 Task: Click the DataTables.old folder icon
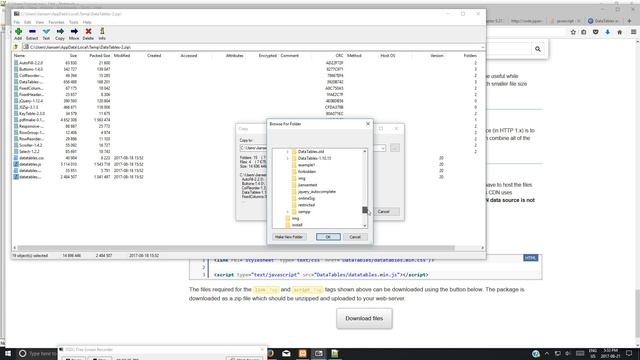[294, 151]
